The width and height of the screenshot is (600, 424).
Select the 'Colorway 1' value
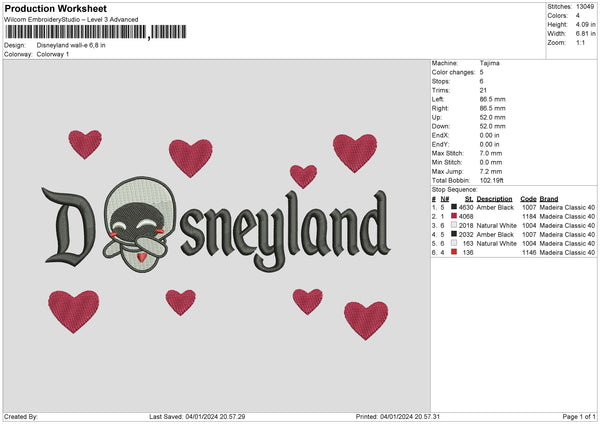tap(53, 54)
